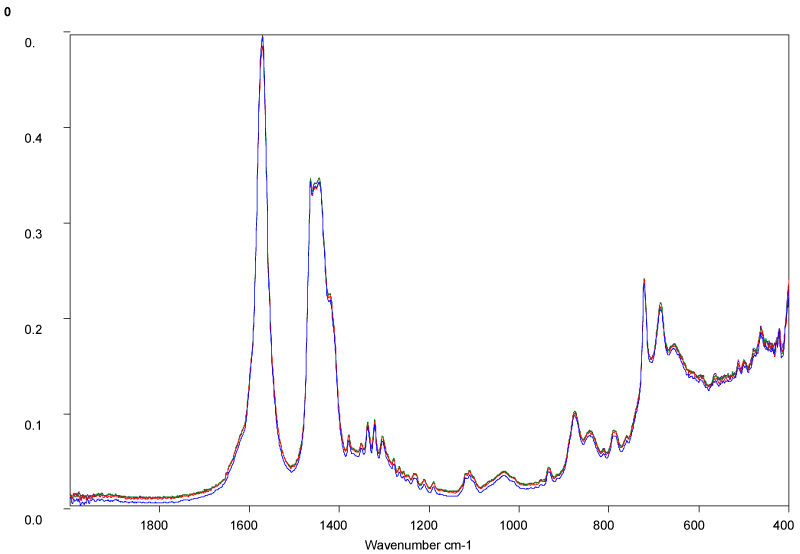The image size is (800, 554).
Task: Click the 1600 x-axis tick label
Action: coord(244,526)
